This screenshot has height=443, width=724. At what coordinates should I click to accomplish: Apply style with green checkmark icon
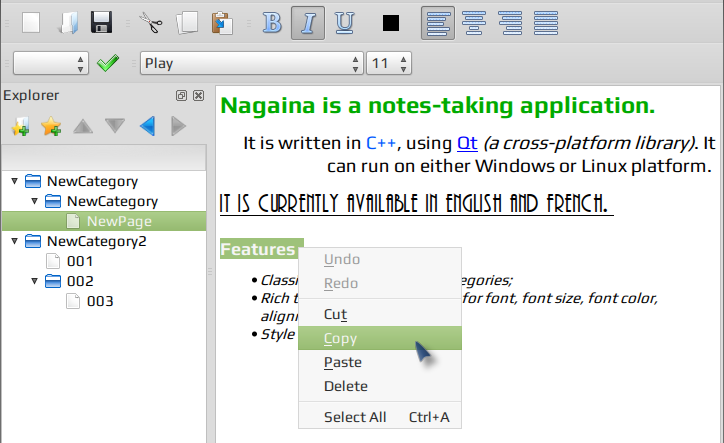coord(108,63)
